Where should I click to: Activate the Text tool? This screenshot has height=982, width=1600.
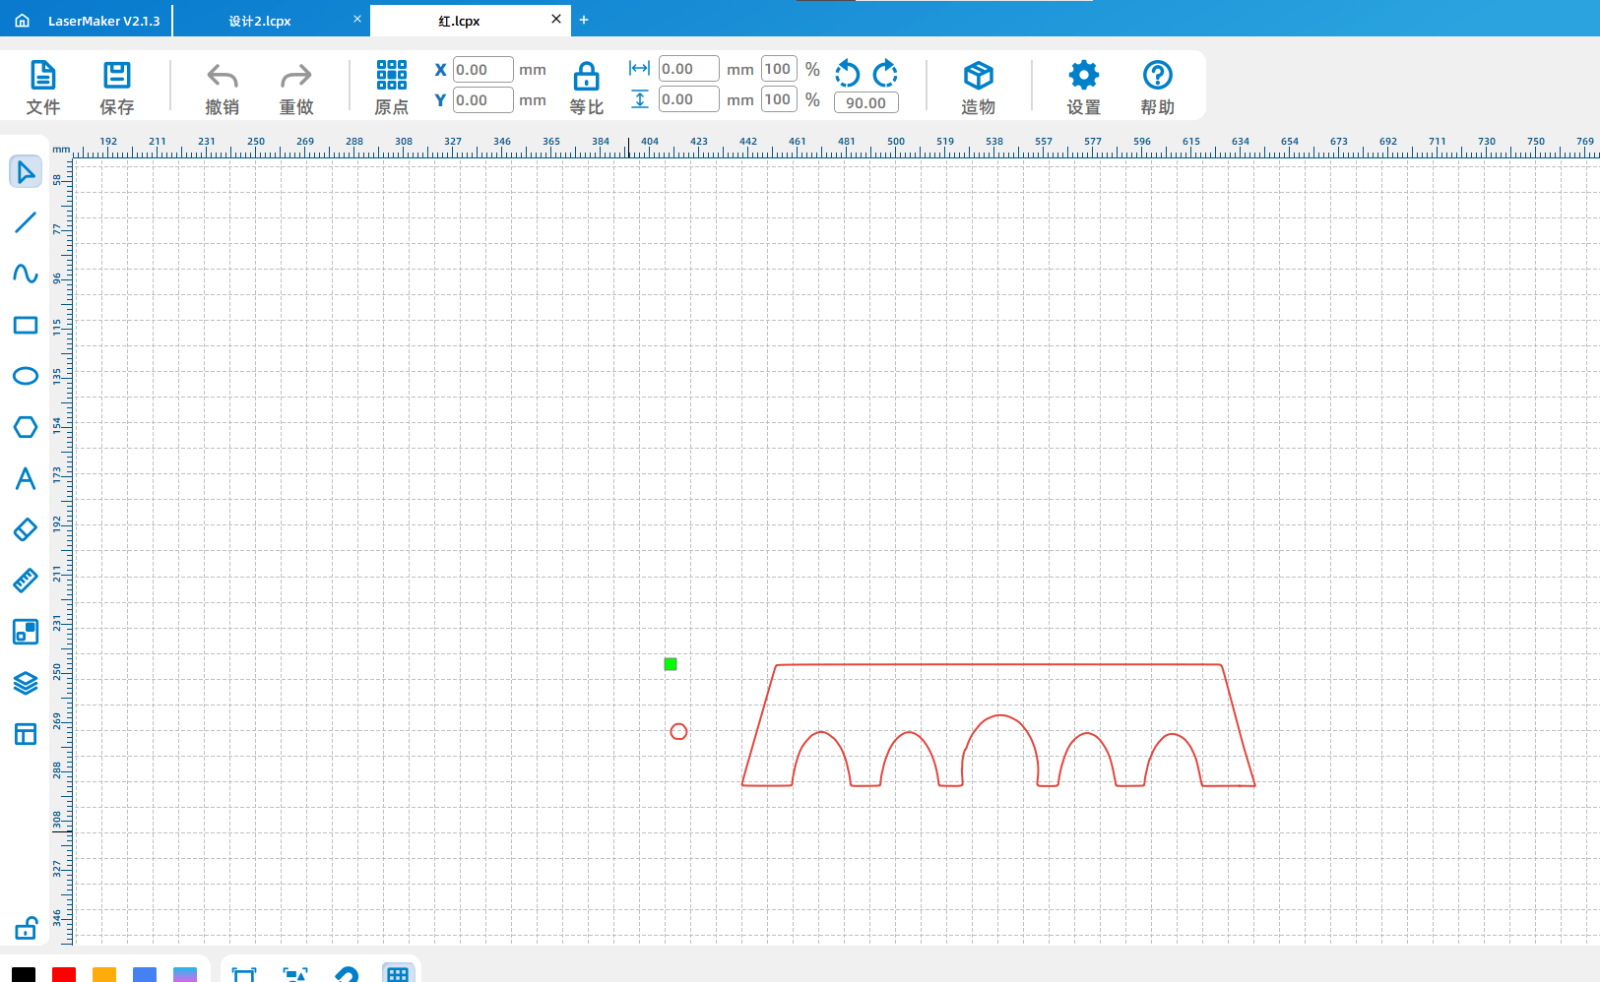point(25,478)
